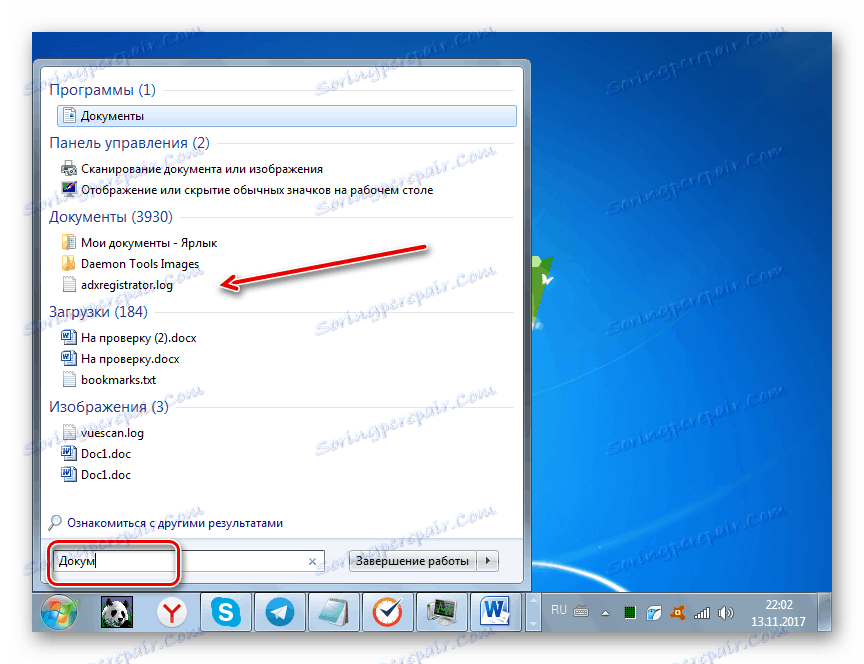864x664 pixels.
Task: Open Сканирование документа или изображения
Action: [202, 169]
